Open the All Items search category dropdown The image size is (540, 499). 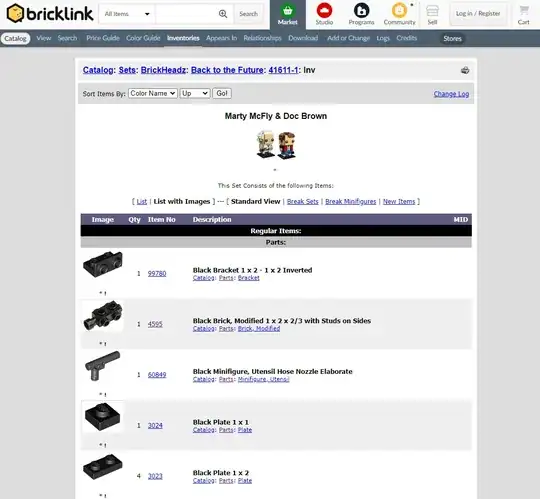click(127, 14)
